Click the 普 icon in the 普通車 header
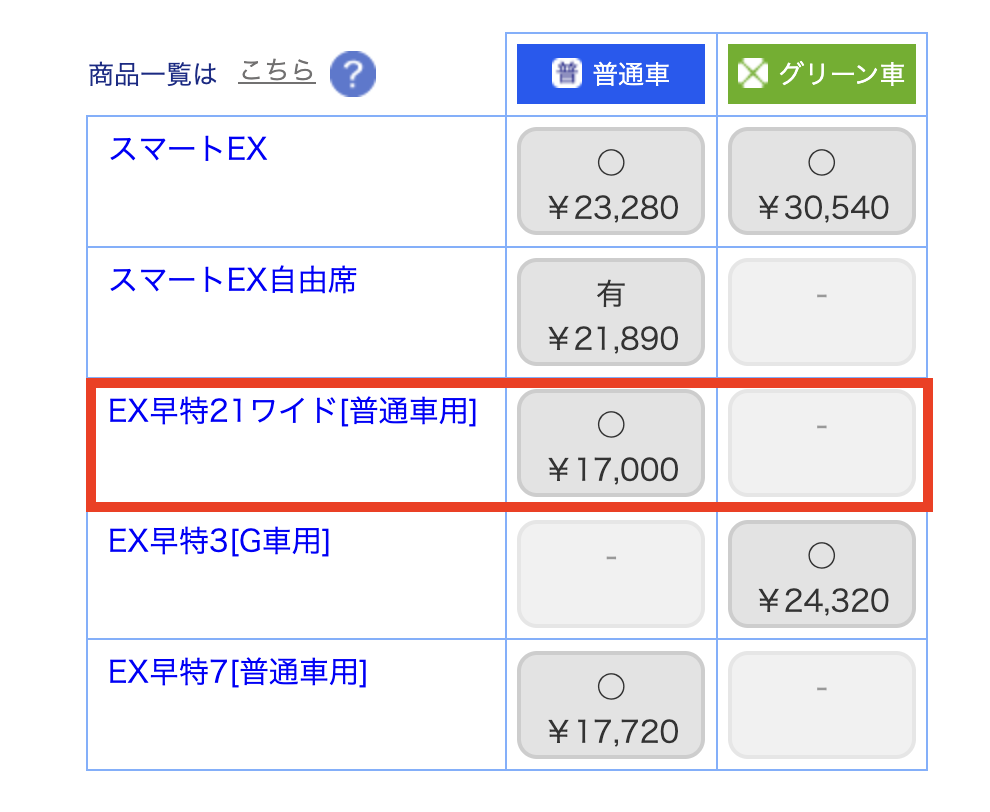The height and width of the screenshot is (812, 990). coord(567,74)
